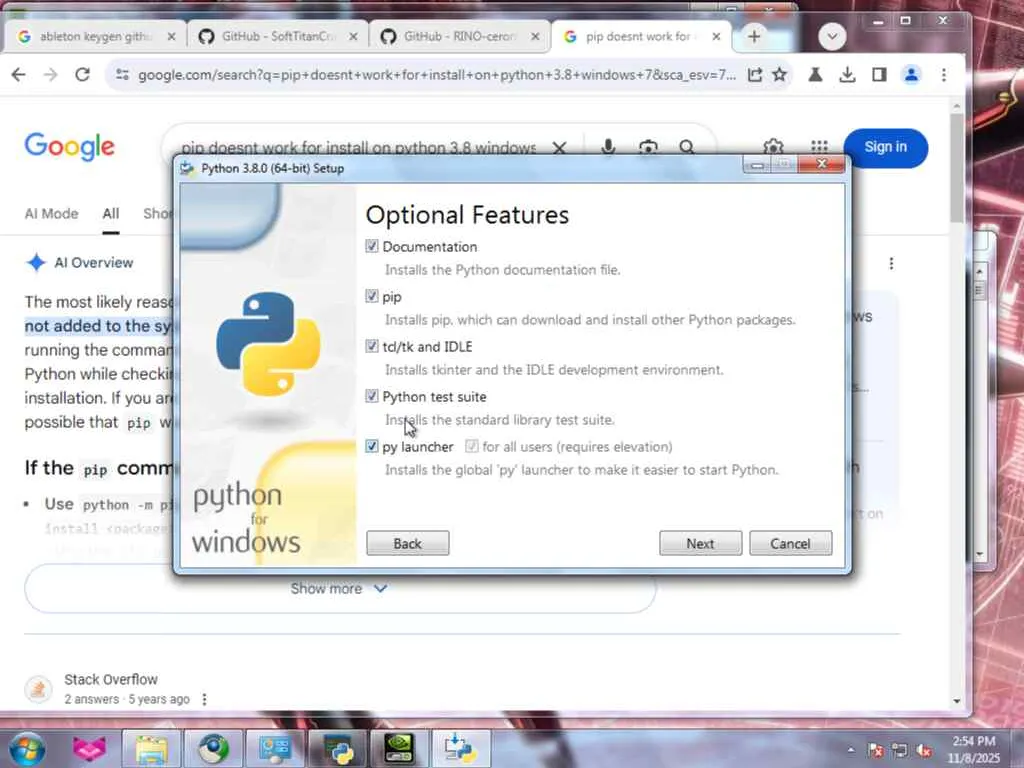Toggle the tcl/tk and IDLE checkbox

372,346
